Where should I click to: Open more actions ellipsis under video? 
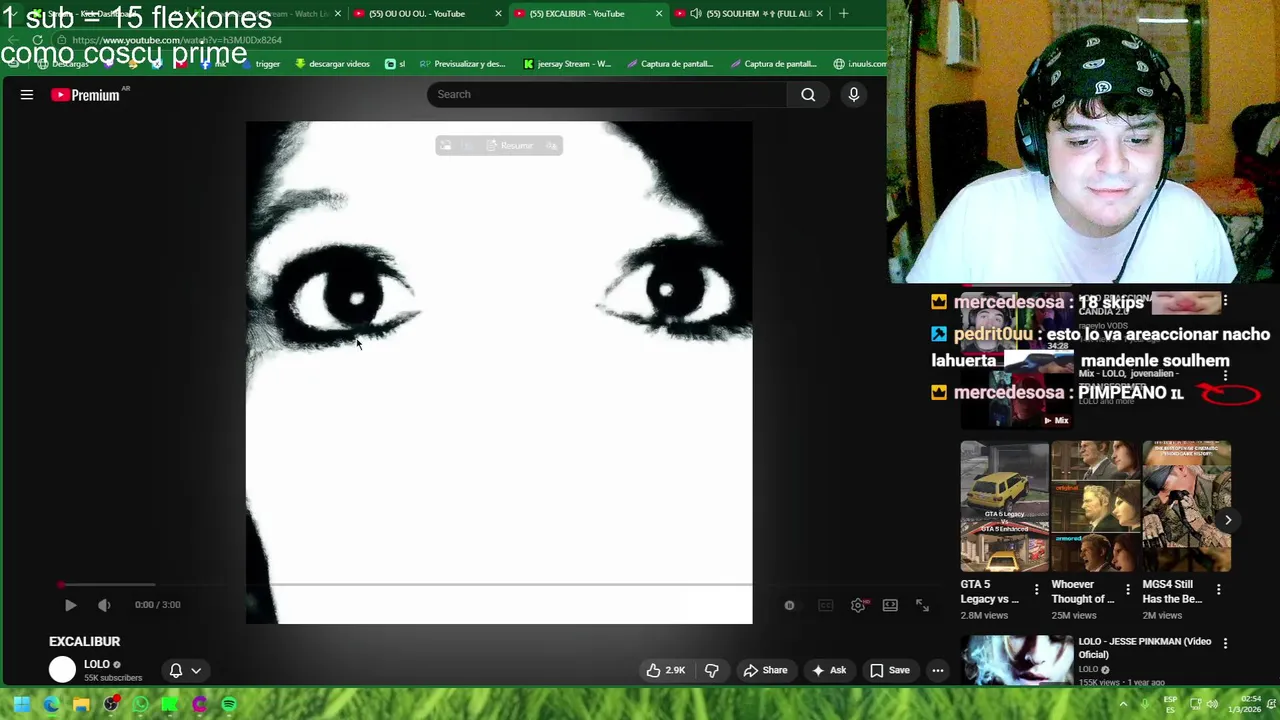pos(937,670)
